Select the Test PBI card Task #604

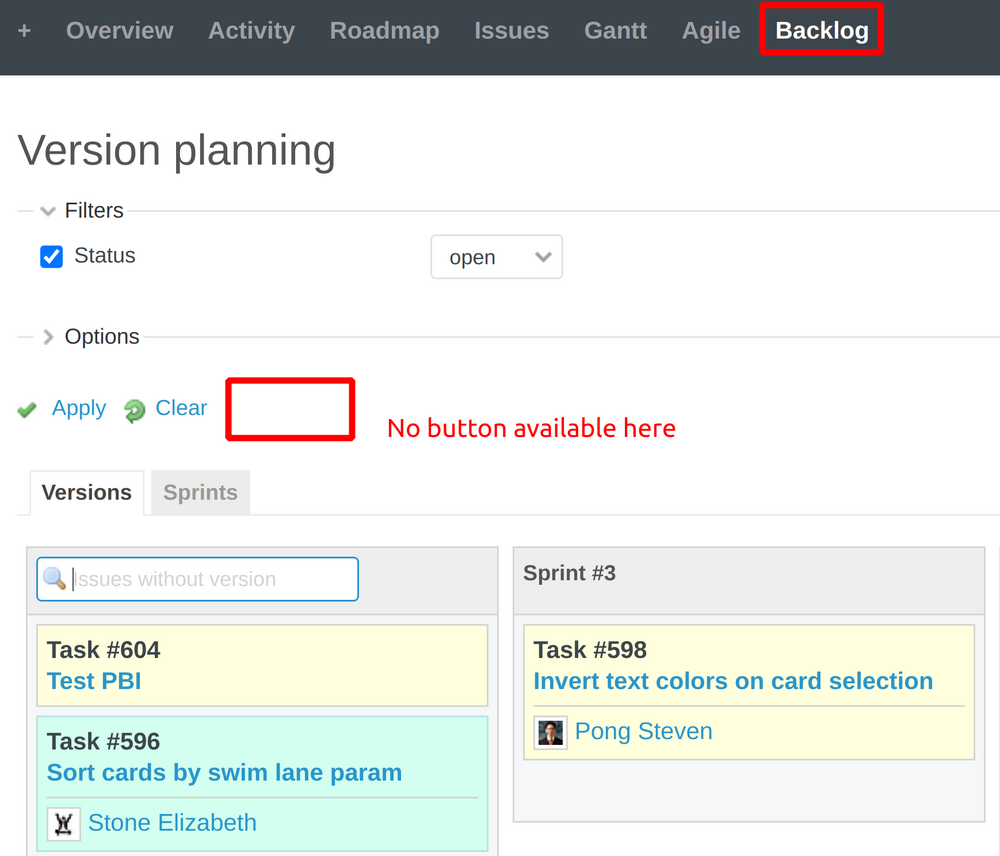click(93, 680)
